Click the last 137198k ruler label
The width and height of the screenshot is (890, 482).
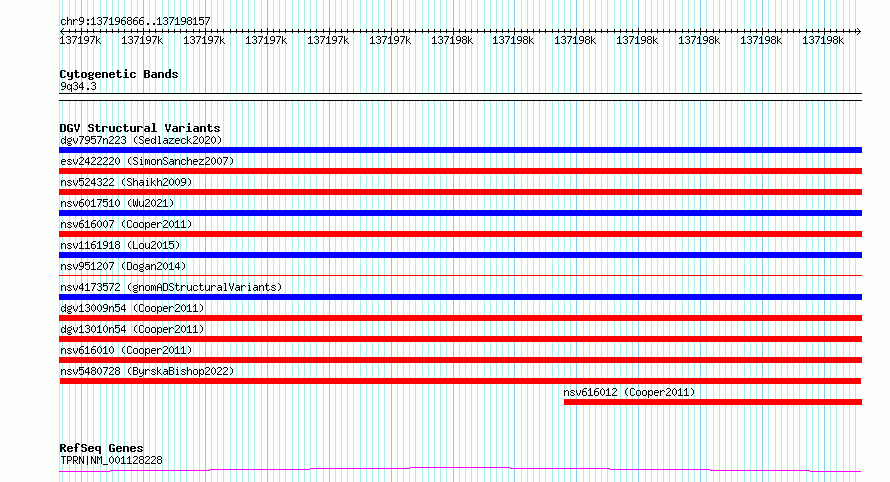pos(823,41)
